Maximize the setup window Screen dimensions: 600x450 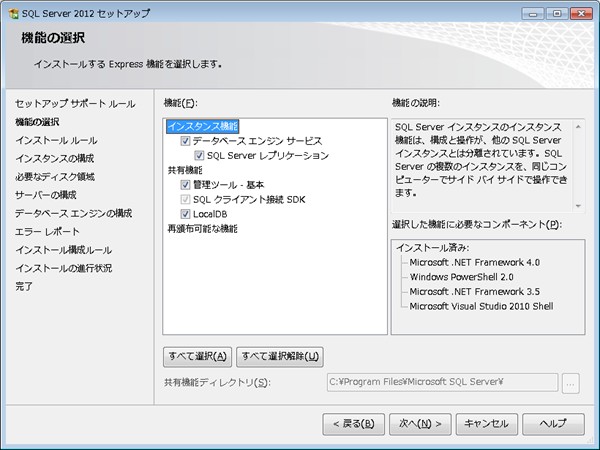pos(557,14)
